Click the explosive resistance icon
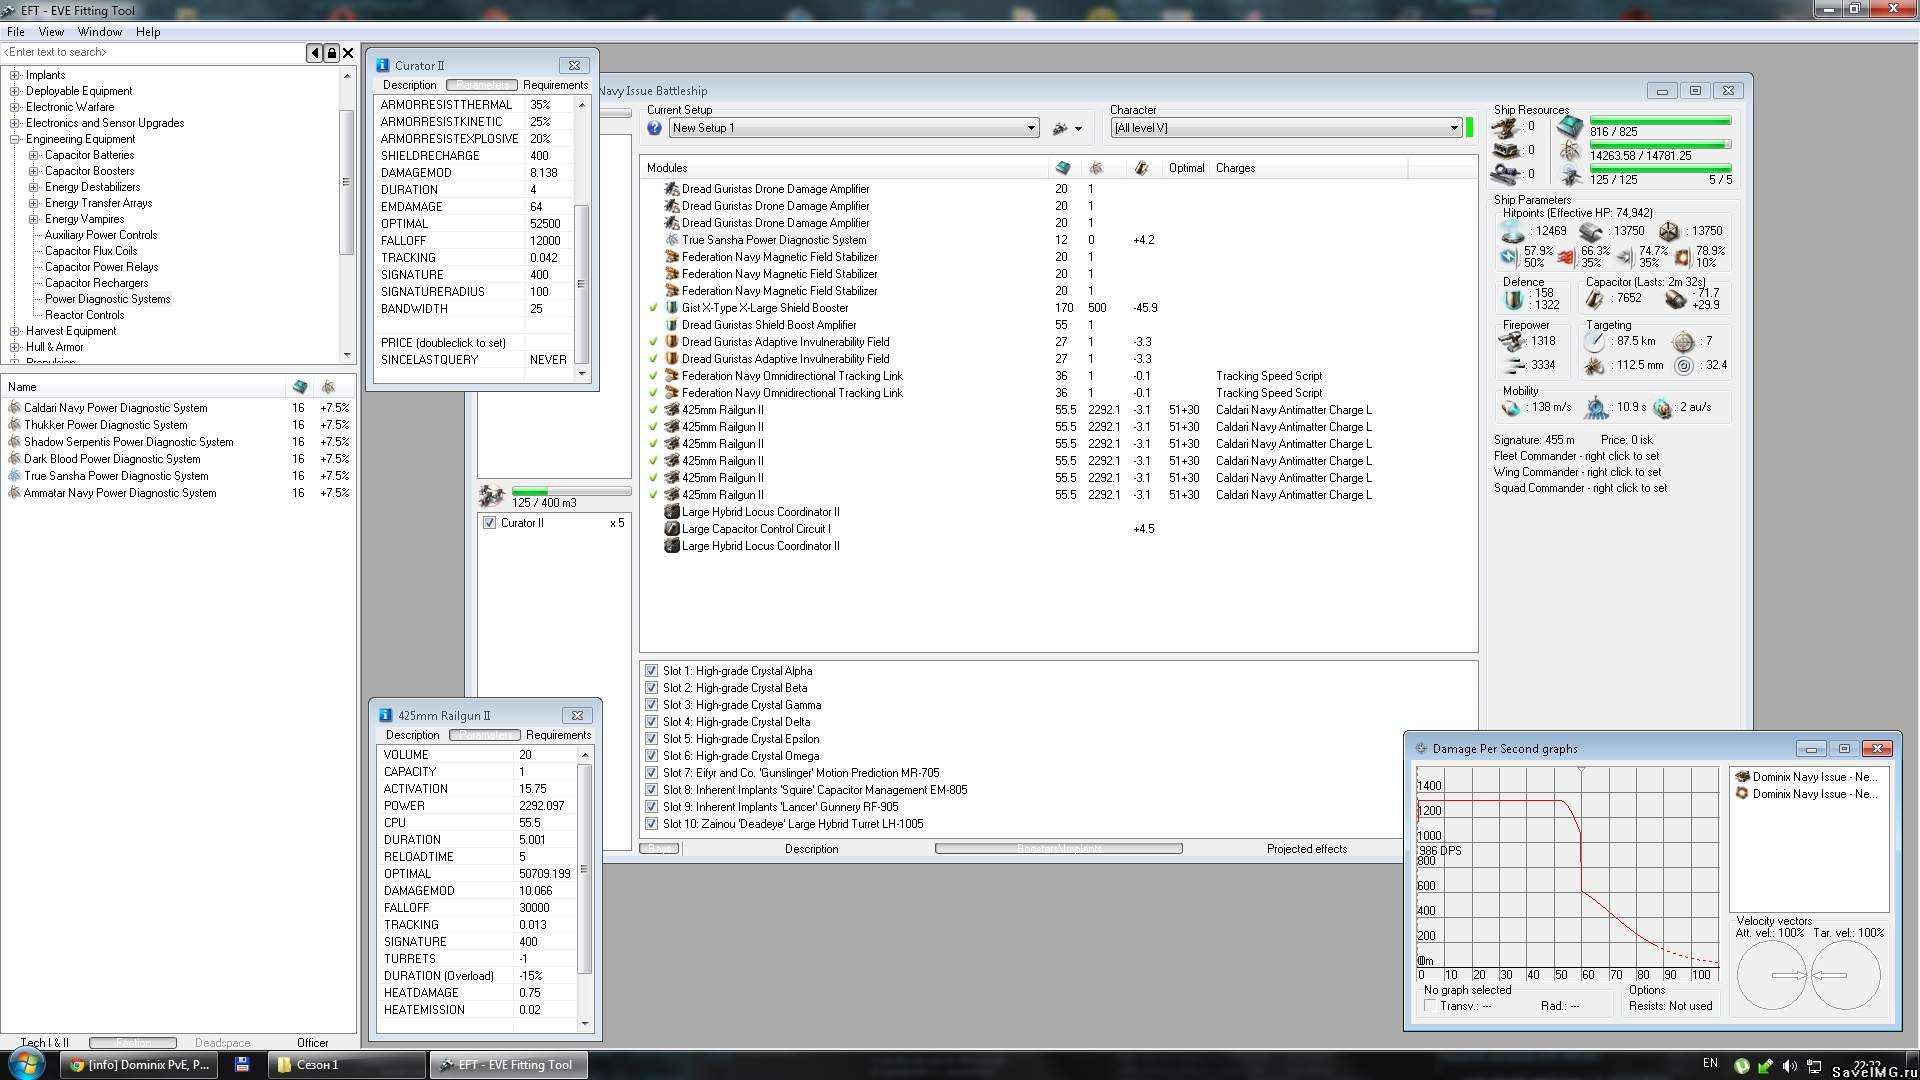 pyautogui.click(x=1682, y=257)
